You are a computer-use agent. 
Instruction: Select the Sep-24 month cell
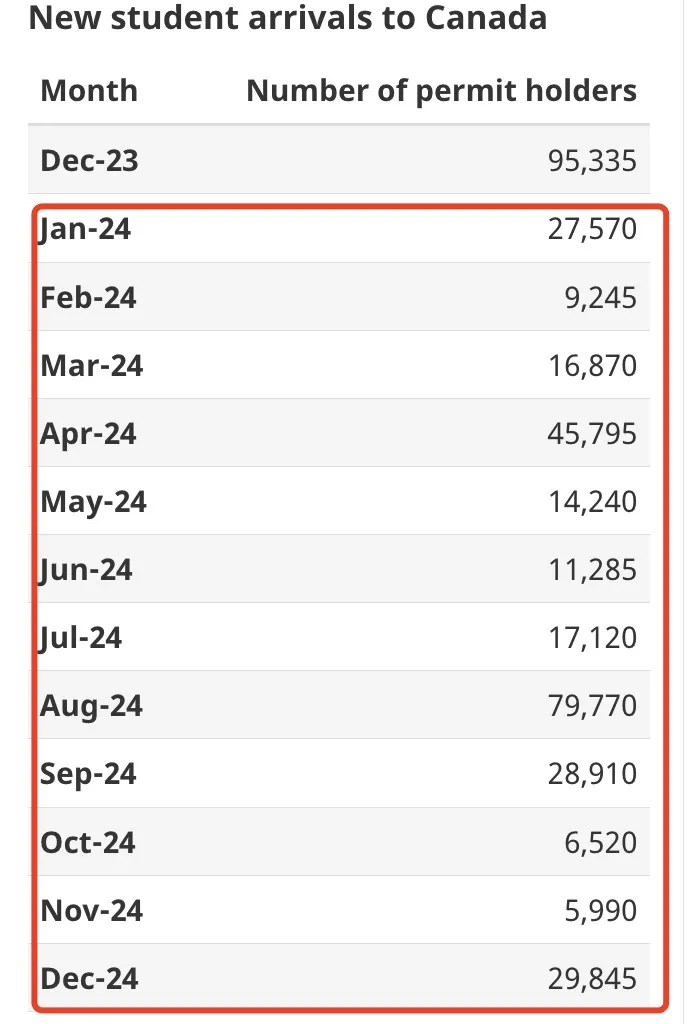pyautogui.click(x=89, y=774)
